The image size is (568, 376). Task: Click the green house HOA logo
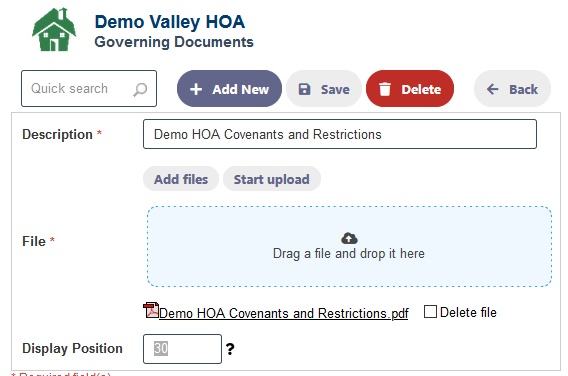(x=54, y=29)
